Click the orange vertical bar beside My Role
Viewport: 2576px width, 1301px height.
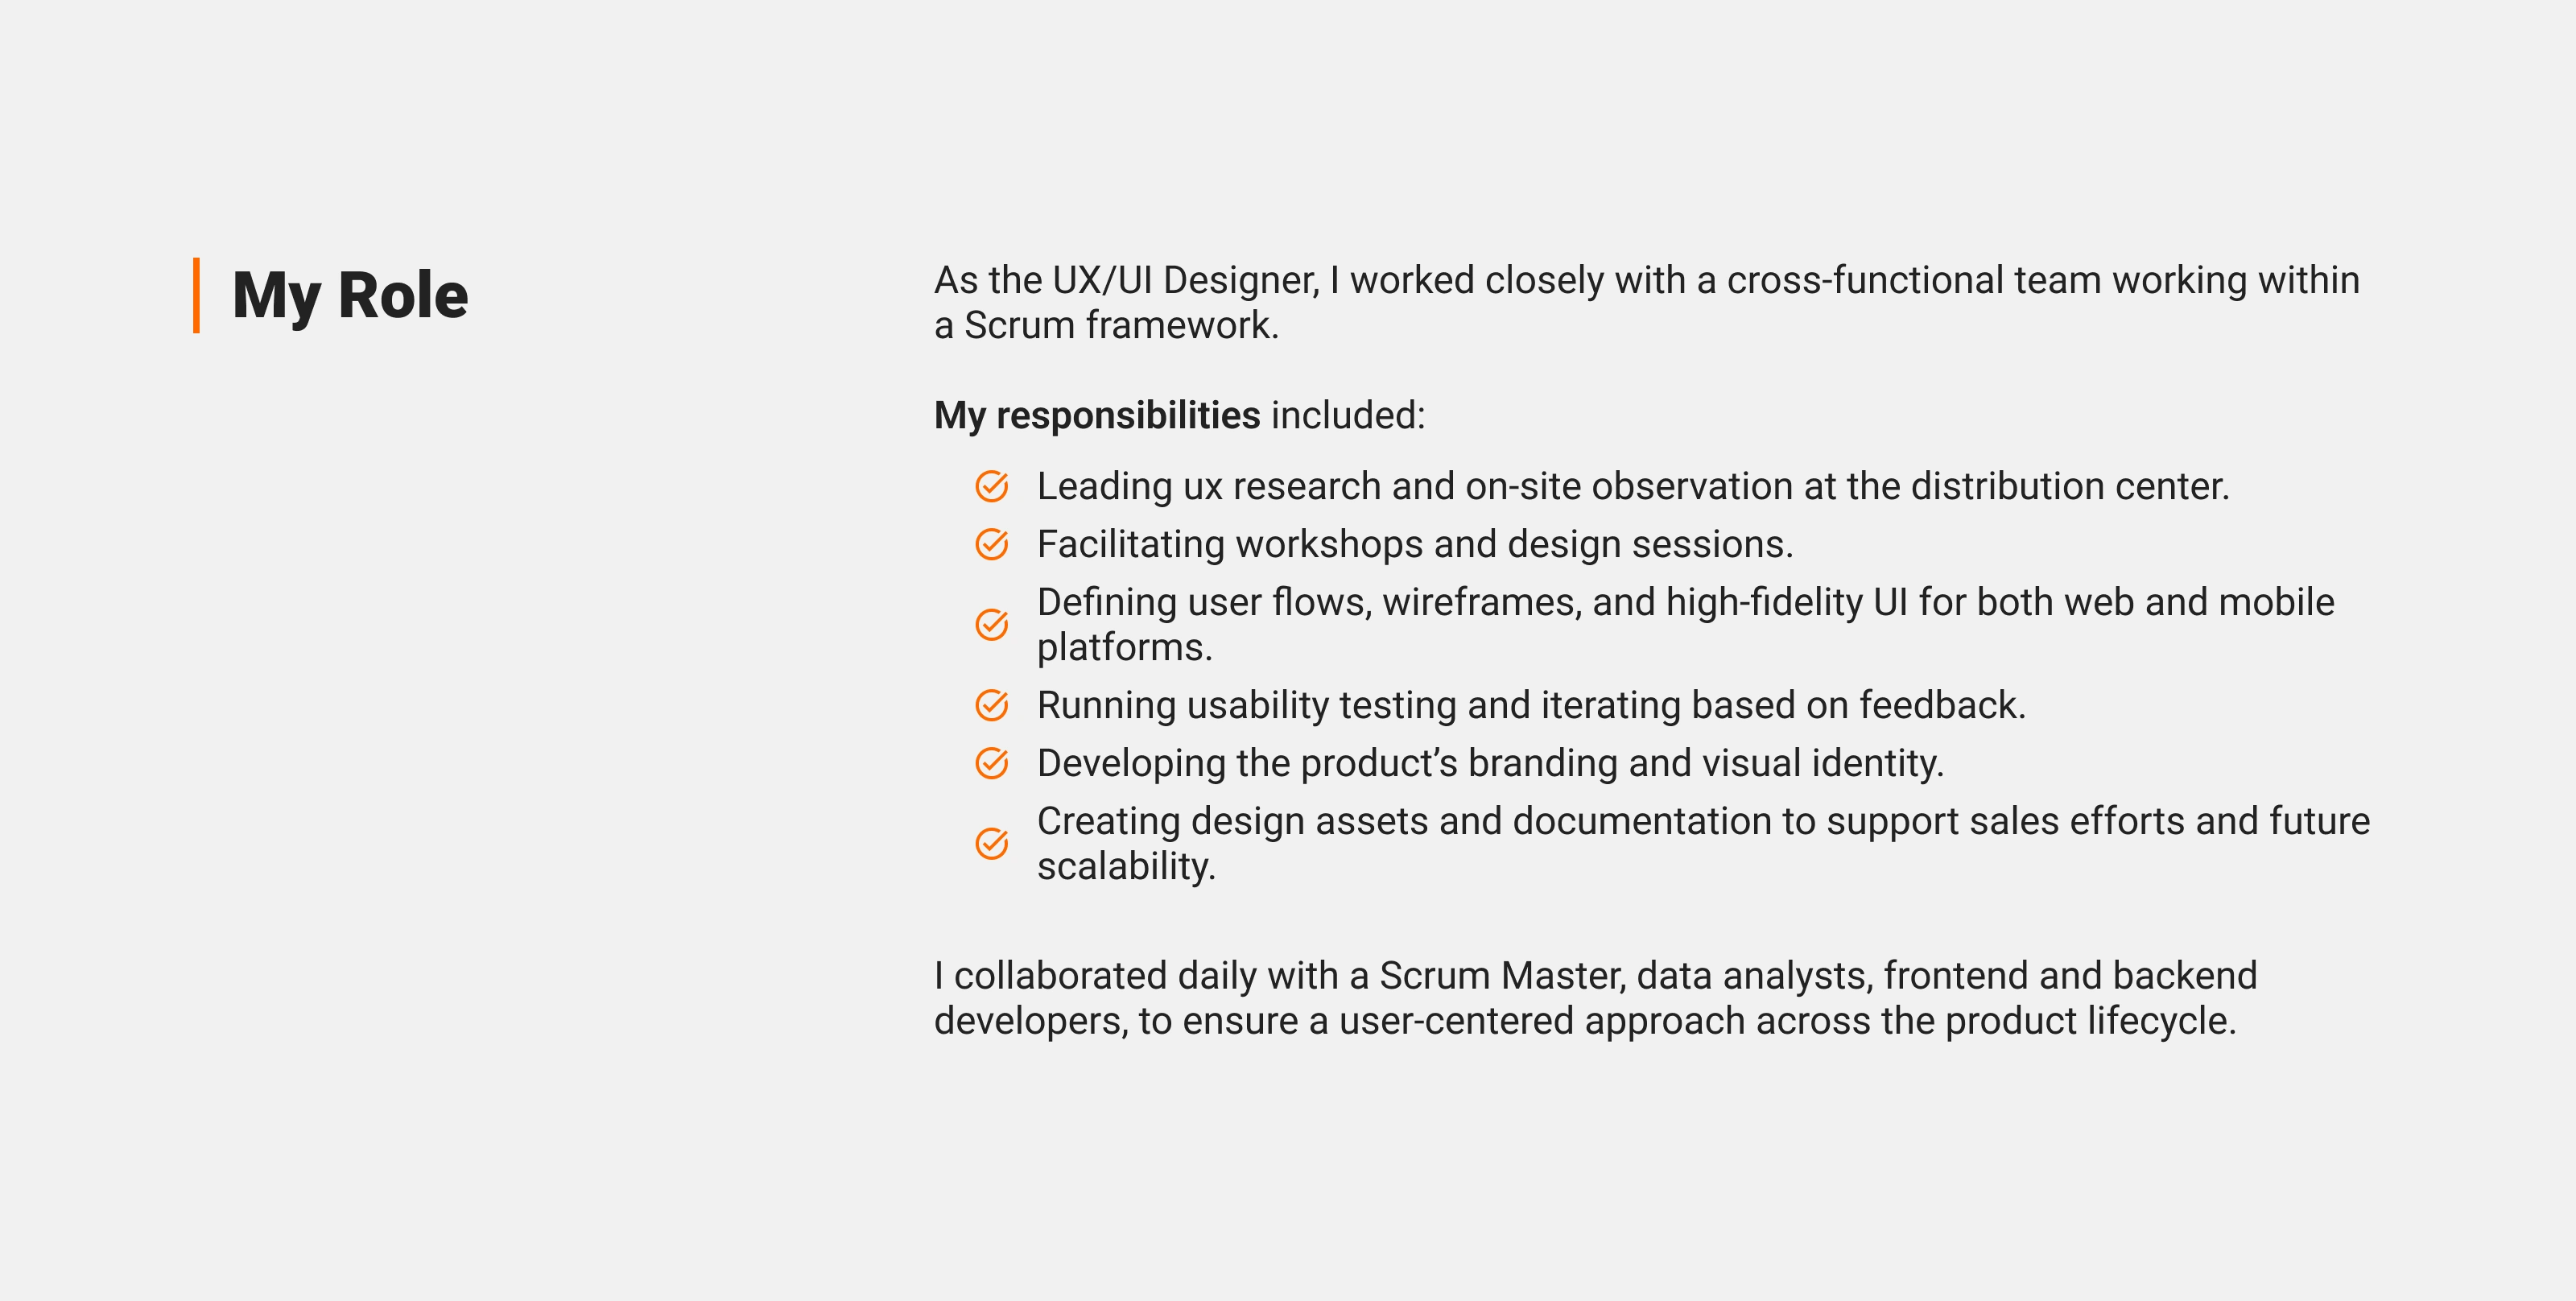(x=197, y=295)
